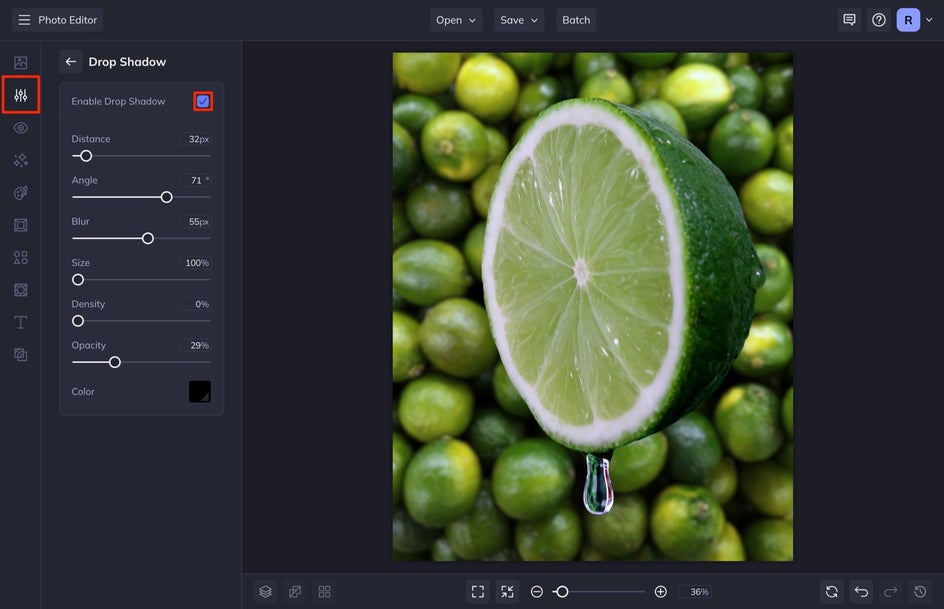This screenshot has width=944, height=609.
Task: Open the hamburger Photo Editor menu
Action: [24, 20]
